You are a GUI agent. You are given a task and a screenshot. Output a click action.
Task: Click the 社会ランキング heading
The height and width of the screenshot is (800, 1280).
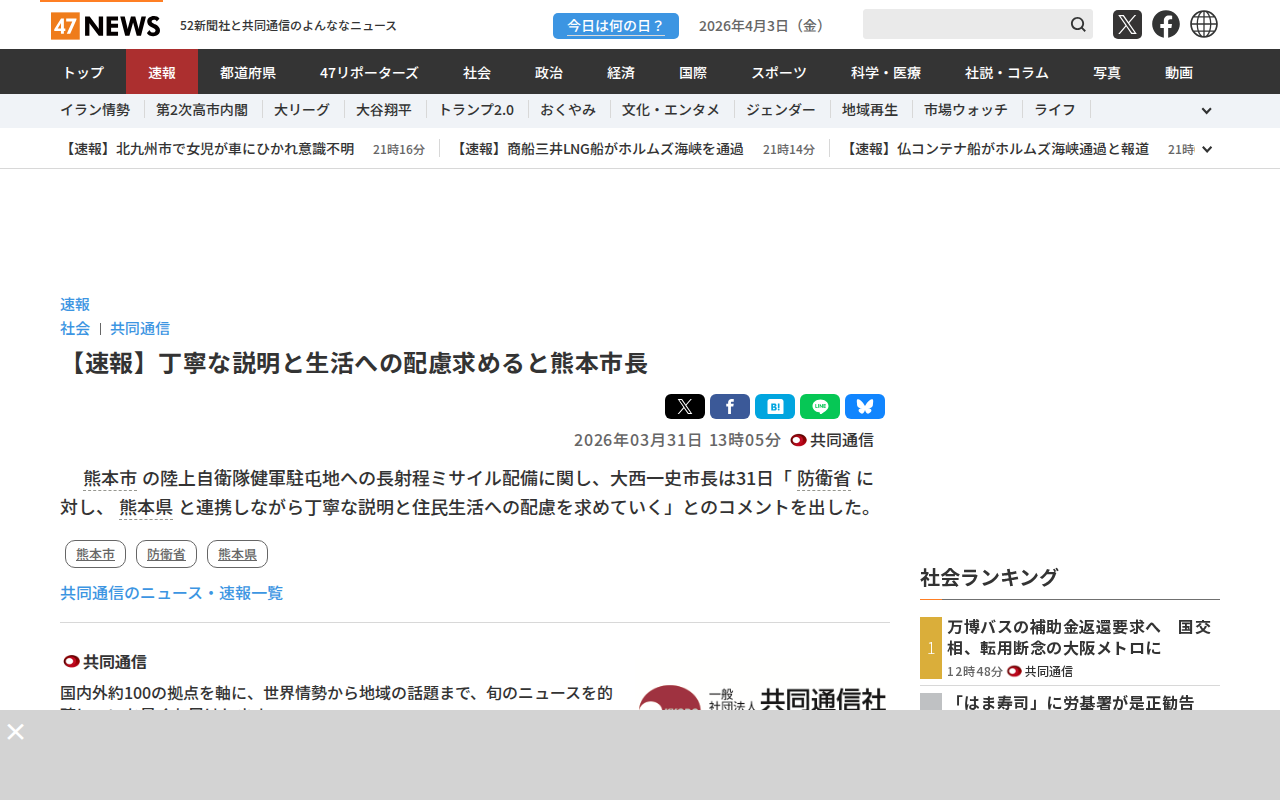[x=989, y=577]
